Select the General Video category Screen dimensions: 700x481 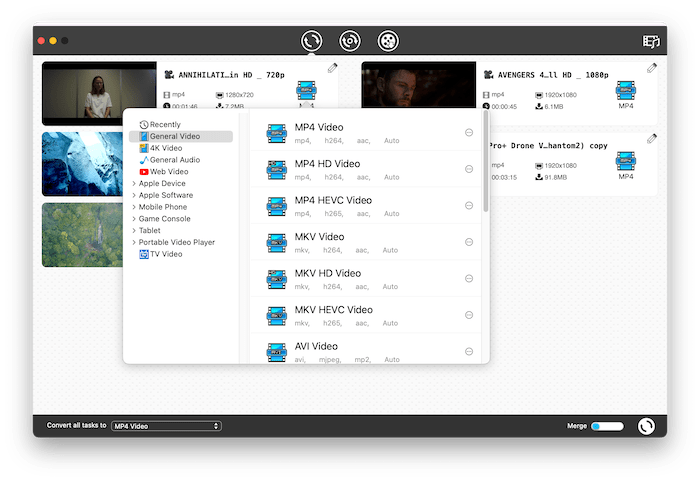174,136
